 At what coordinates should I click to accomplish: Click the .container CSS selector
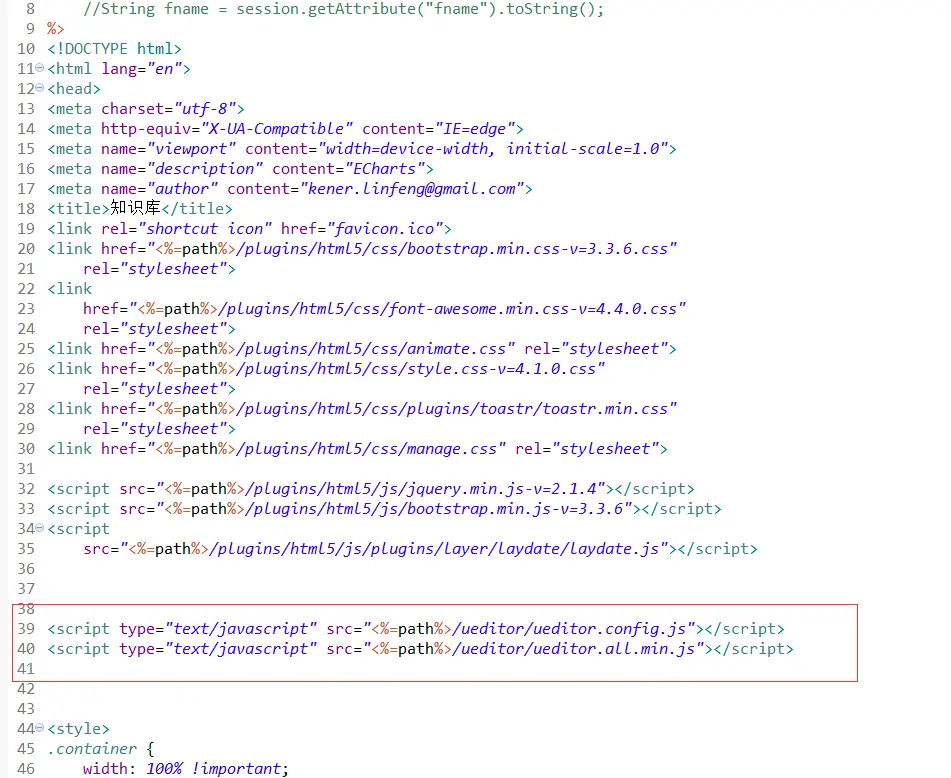point(92,749)
